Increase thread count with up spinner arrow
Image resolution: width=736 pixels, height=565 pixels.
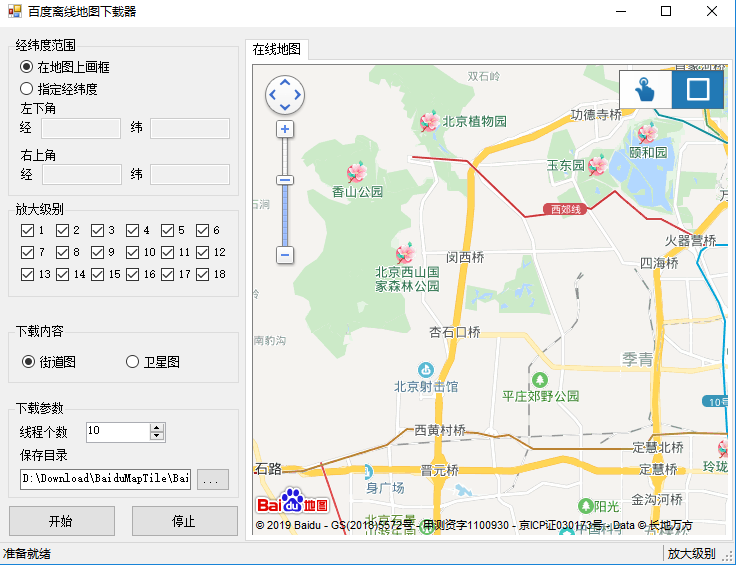pos(157,428)
